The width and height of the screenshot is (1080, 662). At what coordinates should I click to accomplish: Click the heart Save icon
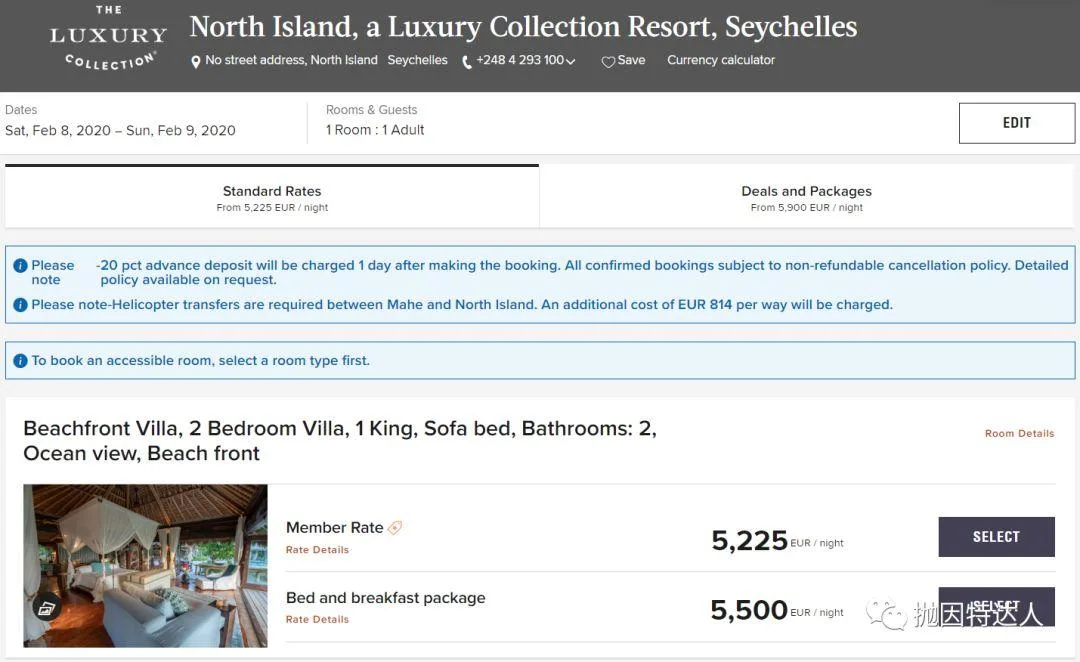tap(608, 62)
